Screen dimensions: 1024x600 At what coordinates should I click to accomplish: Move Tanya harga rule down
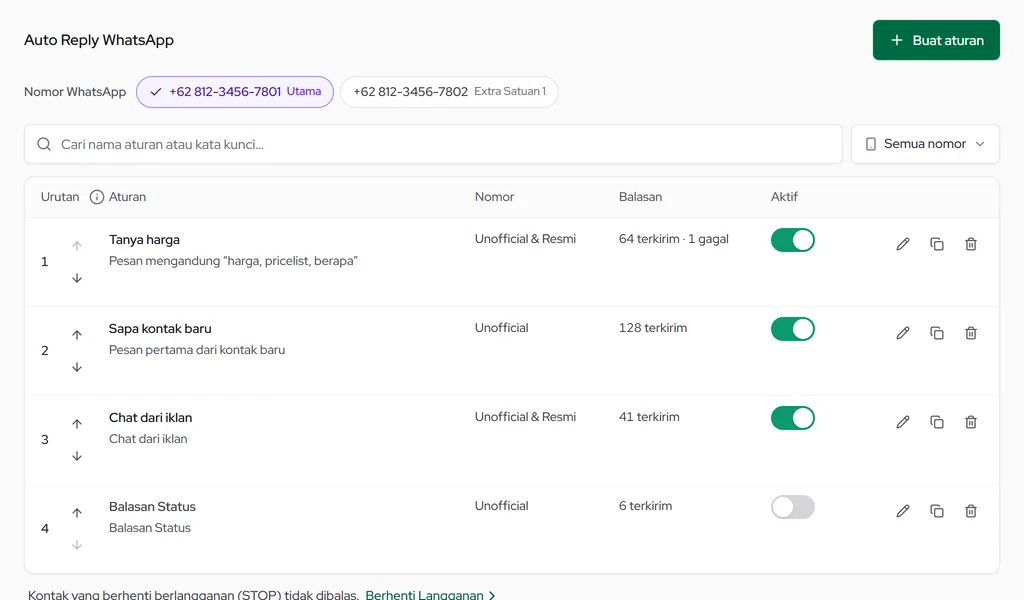(x=77, y=278)
